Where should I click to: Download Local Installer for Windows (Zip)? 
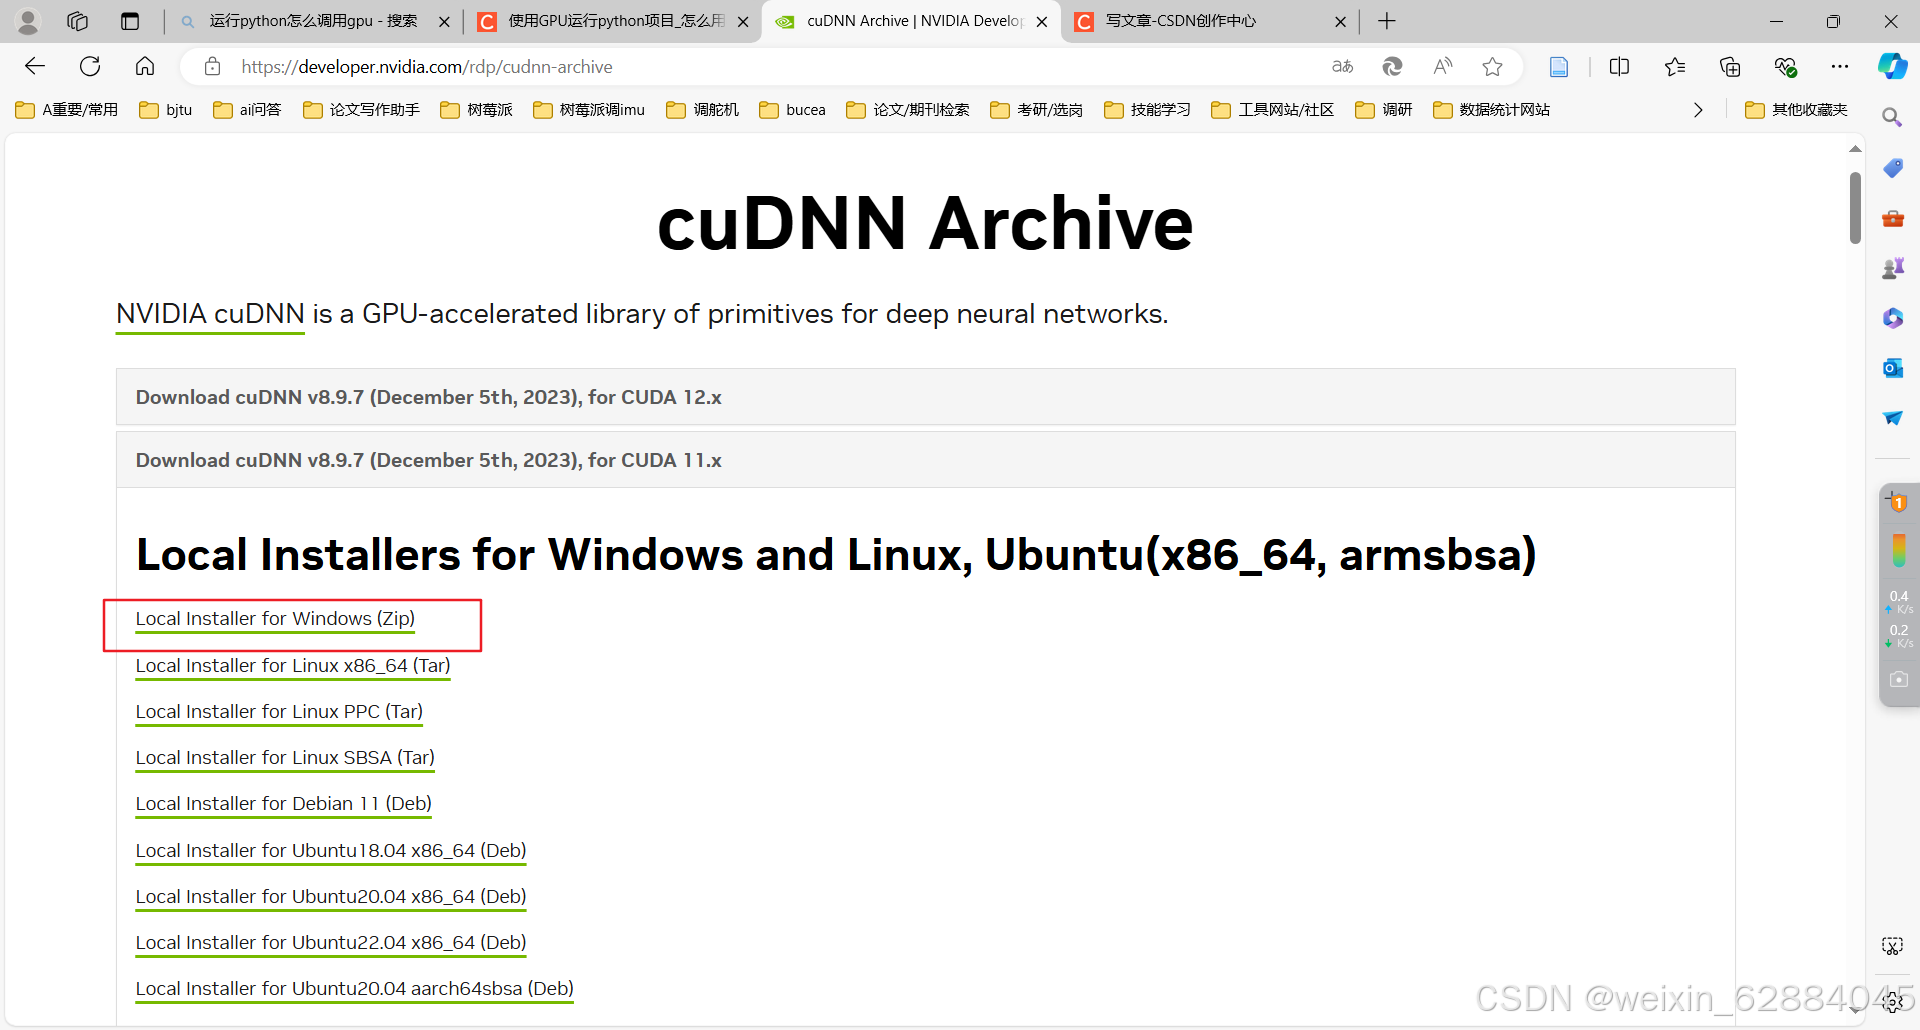[x=275, y=619]
